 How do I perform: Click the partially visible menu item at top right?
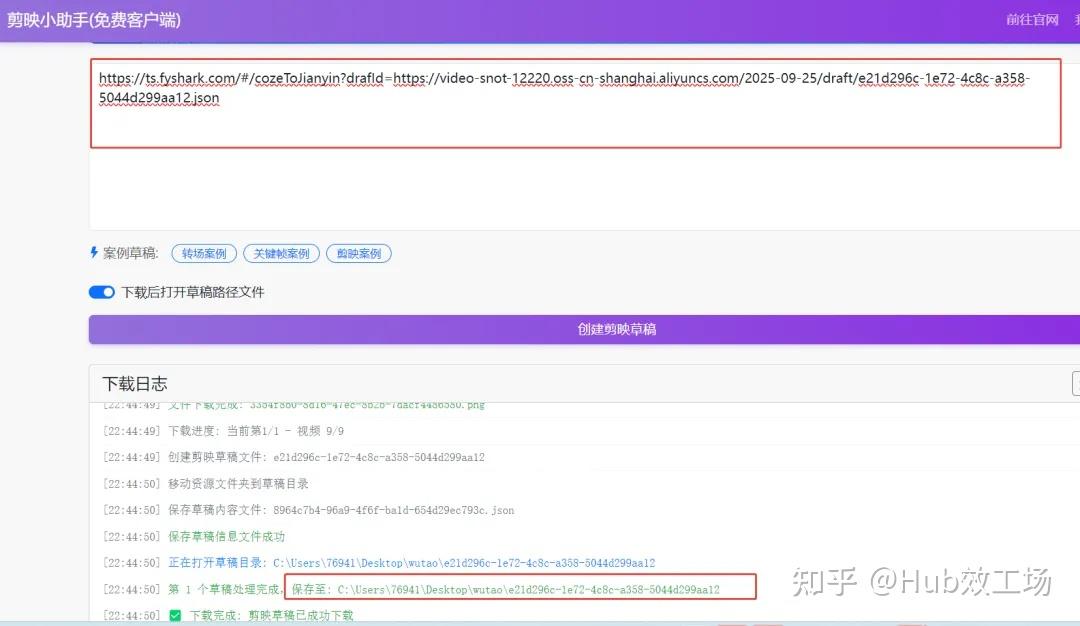(1075, 20)
